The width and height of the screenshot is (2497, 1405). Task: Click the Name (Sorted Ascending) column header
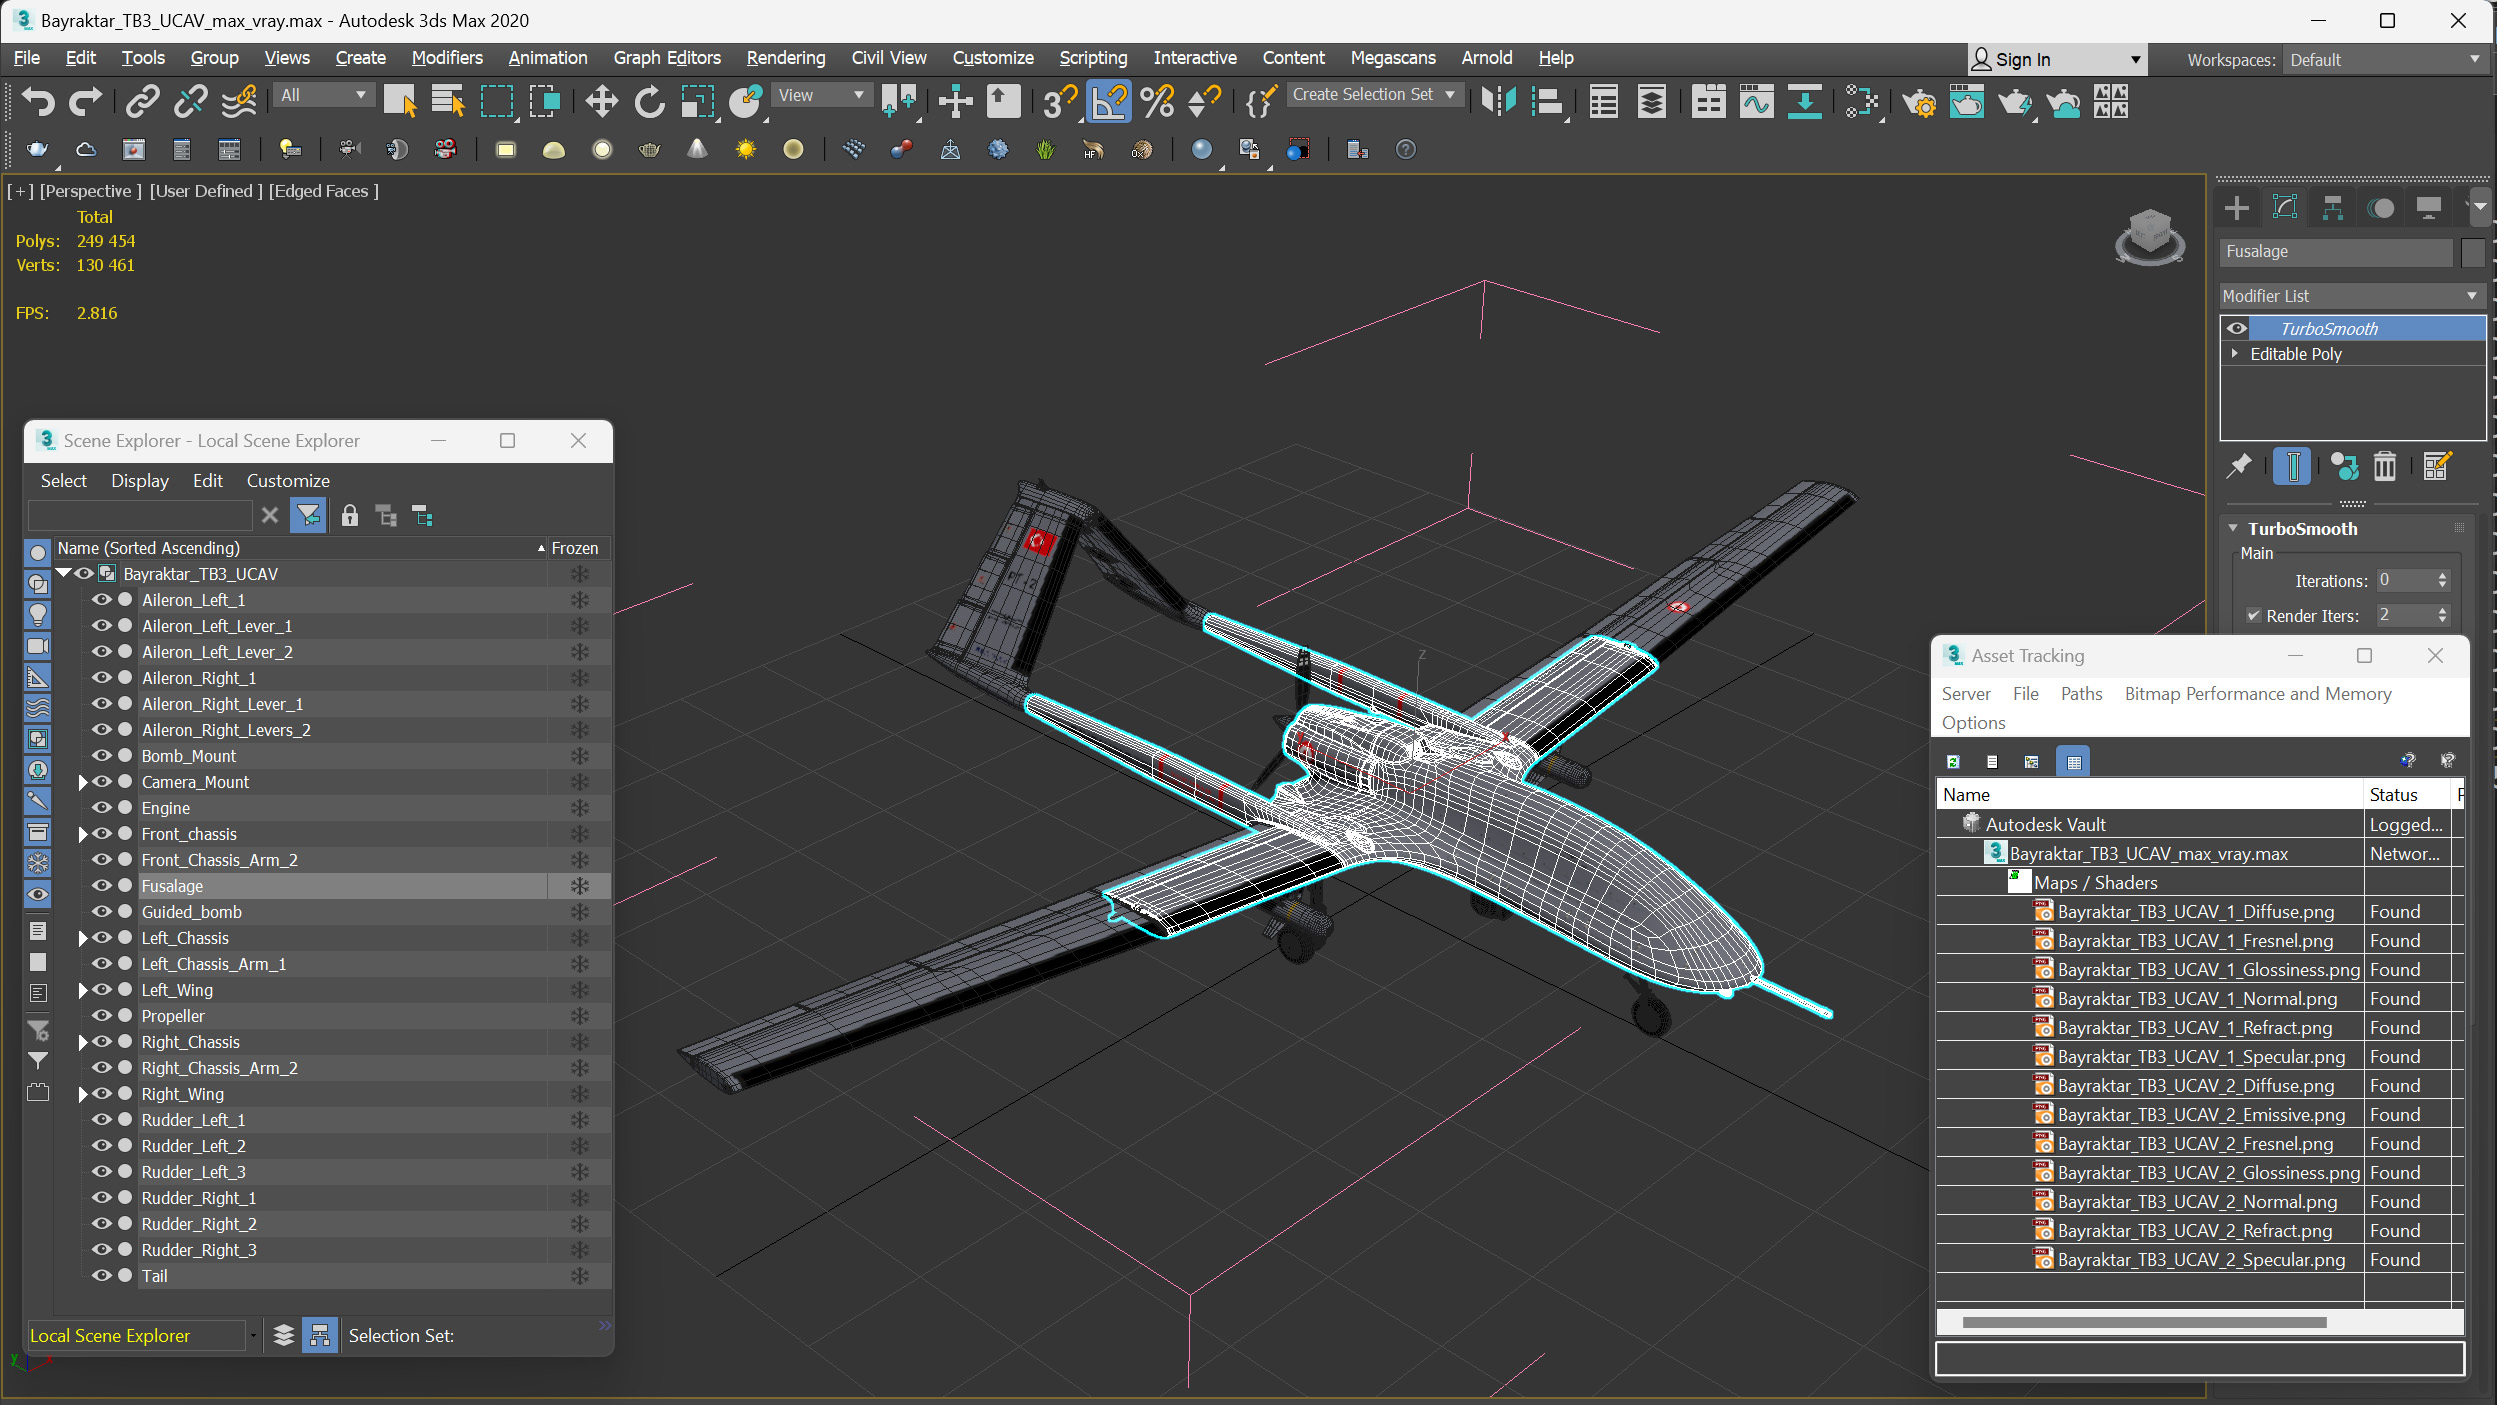[x=300, y=548]
